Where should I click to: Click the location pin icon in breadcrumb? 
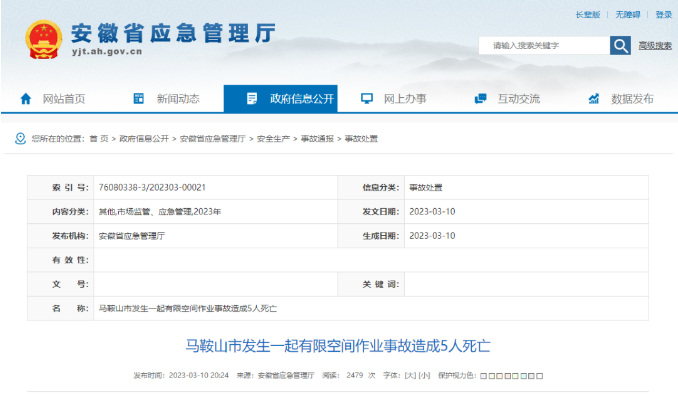(x=20, y=138)
